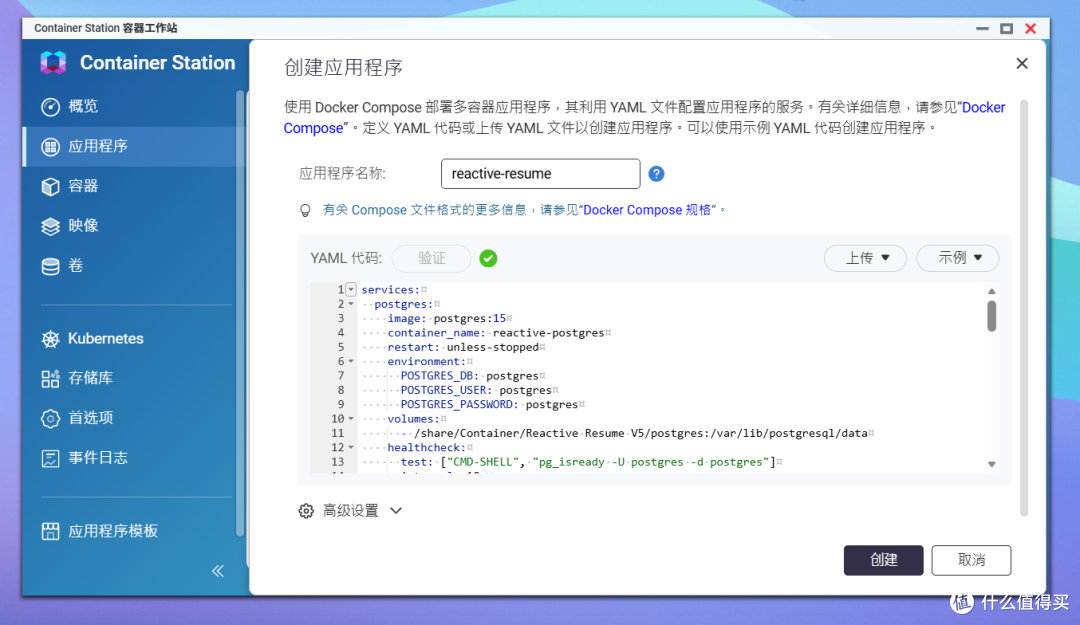This screenshot has width=1080, height=625.
Task: Click YAML line POSTGRES_USER: postgres
Action: pos(479,390)
